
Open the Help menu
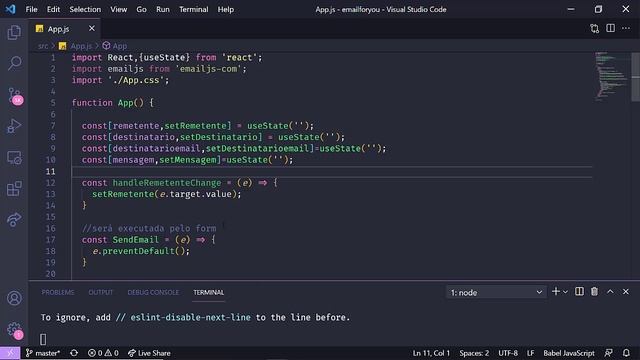[x=225, y=9]
